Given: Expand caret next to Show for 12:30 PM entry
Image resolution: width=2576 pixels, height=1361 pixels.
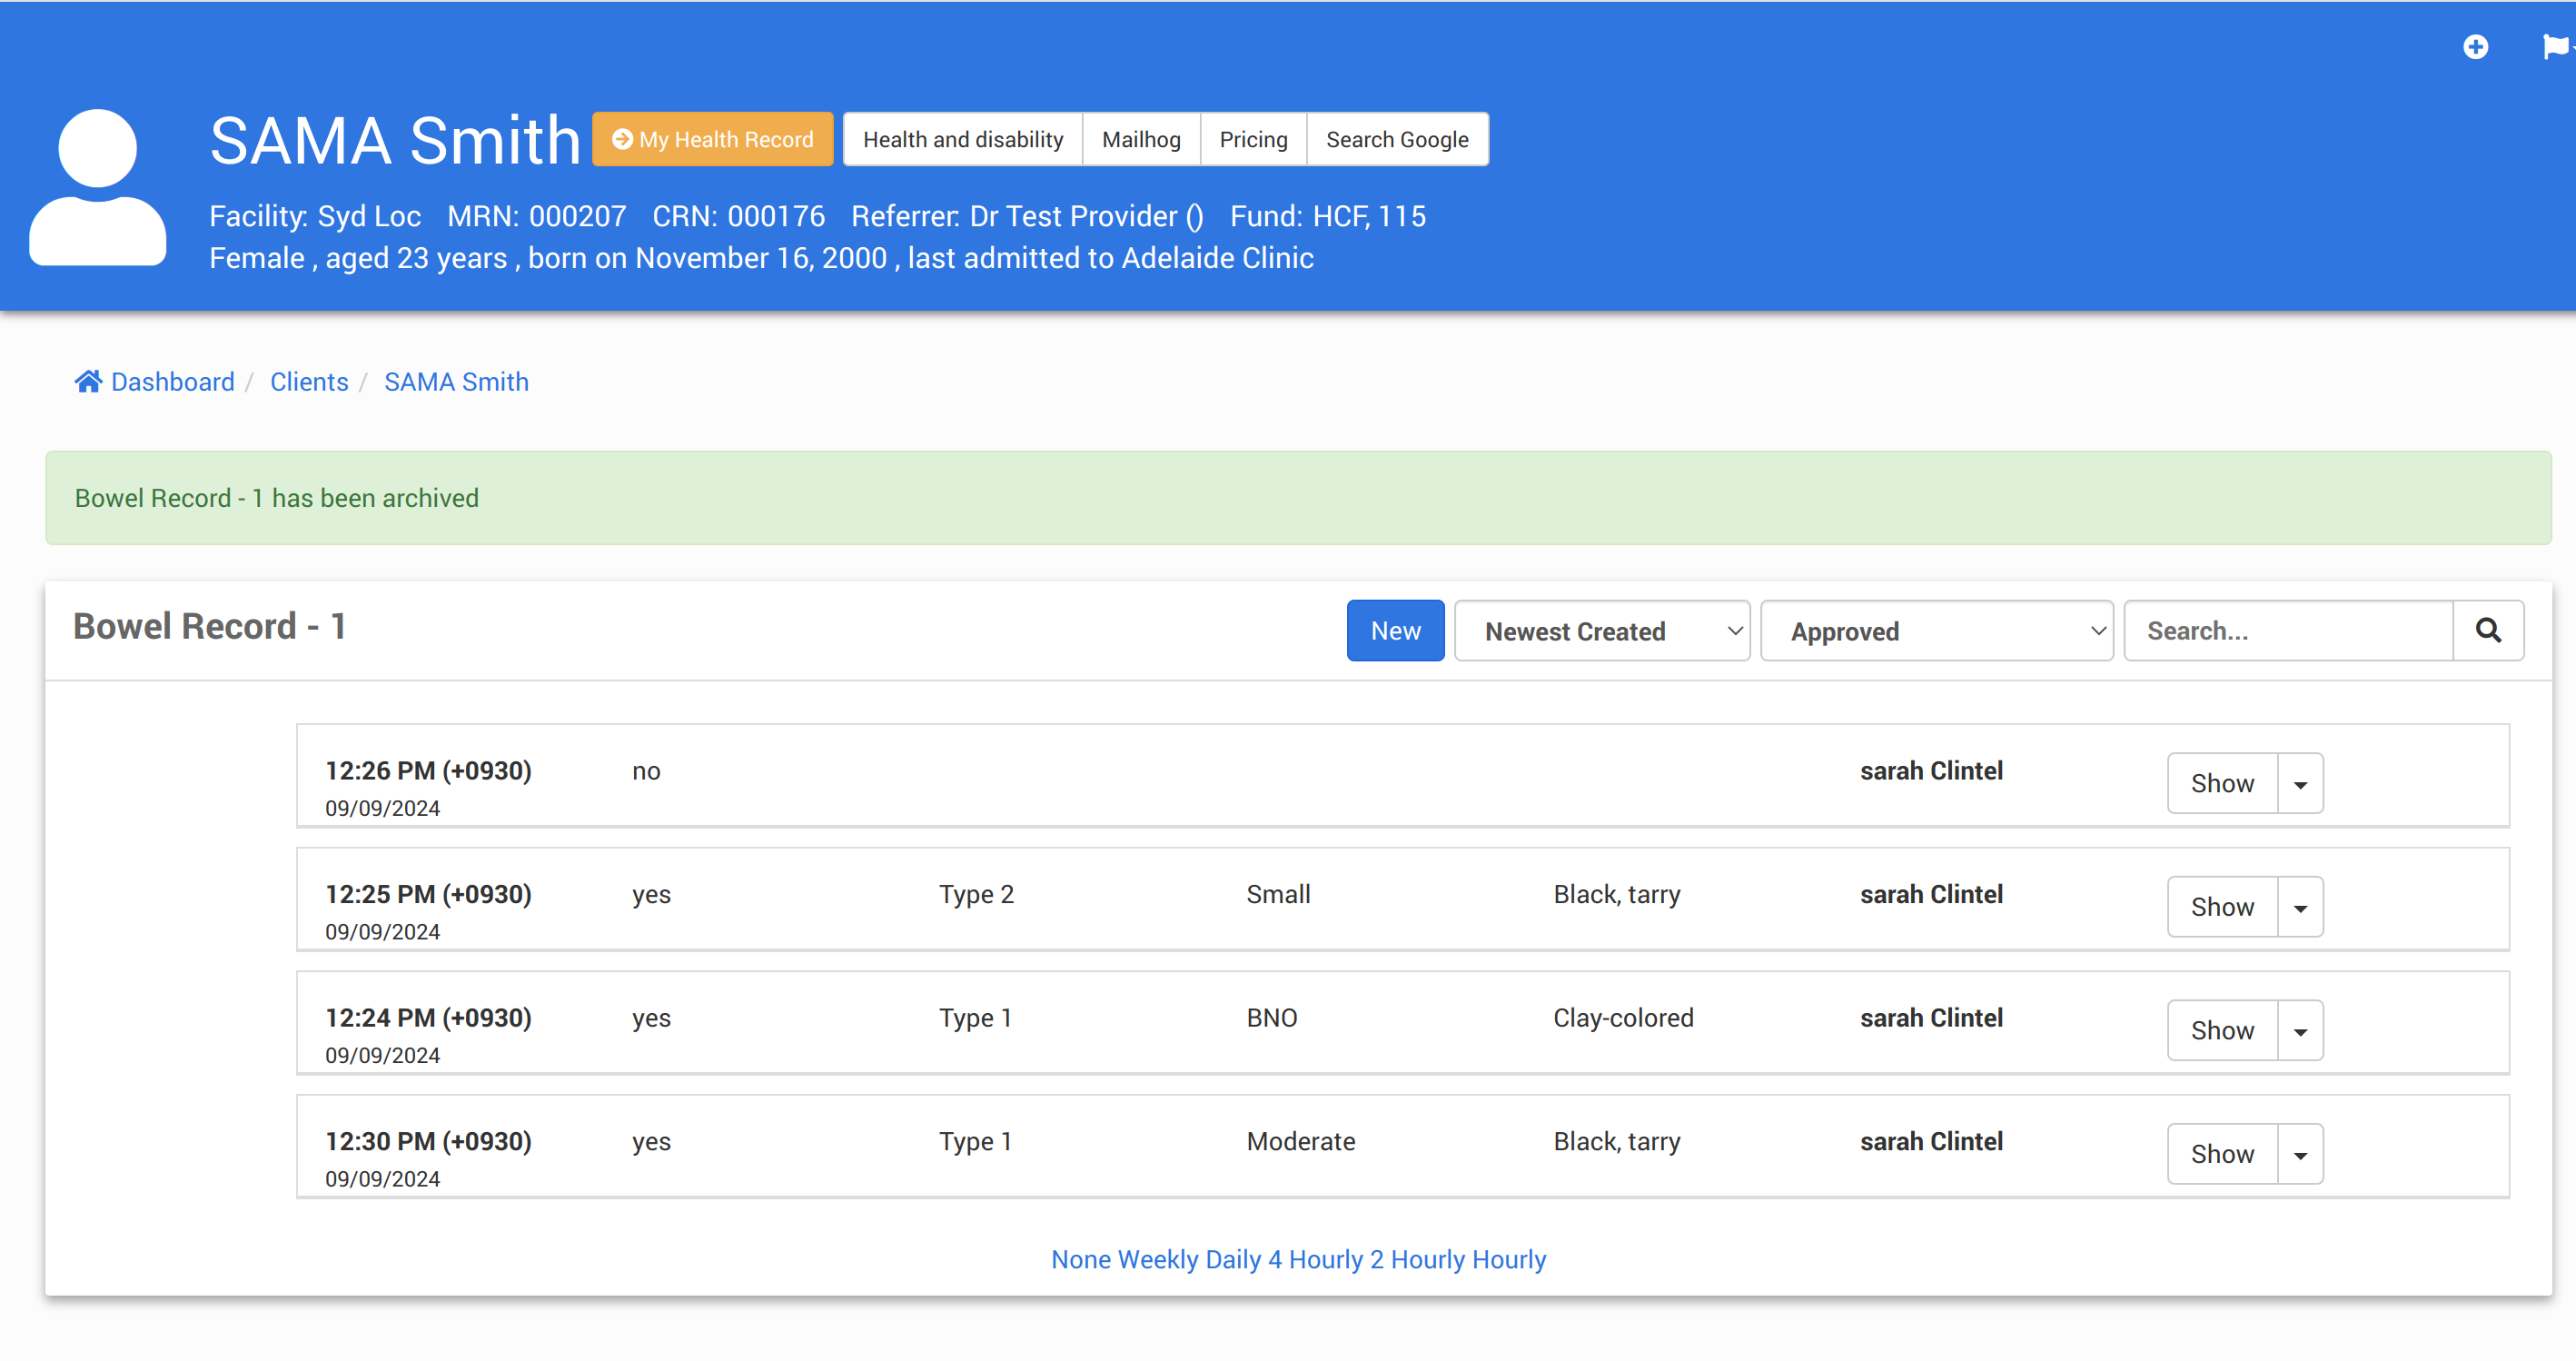Looking at the screenshot, I should [2300, 1154].
